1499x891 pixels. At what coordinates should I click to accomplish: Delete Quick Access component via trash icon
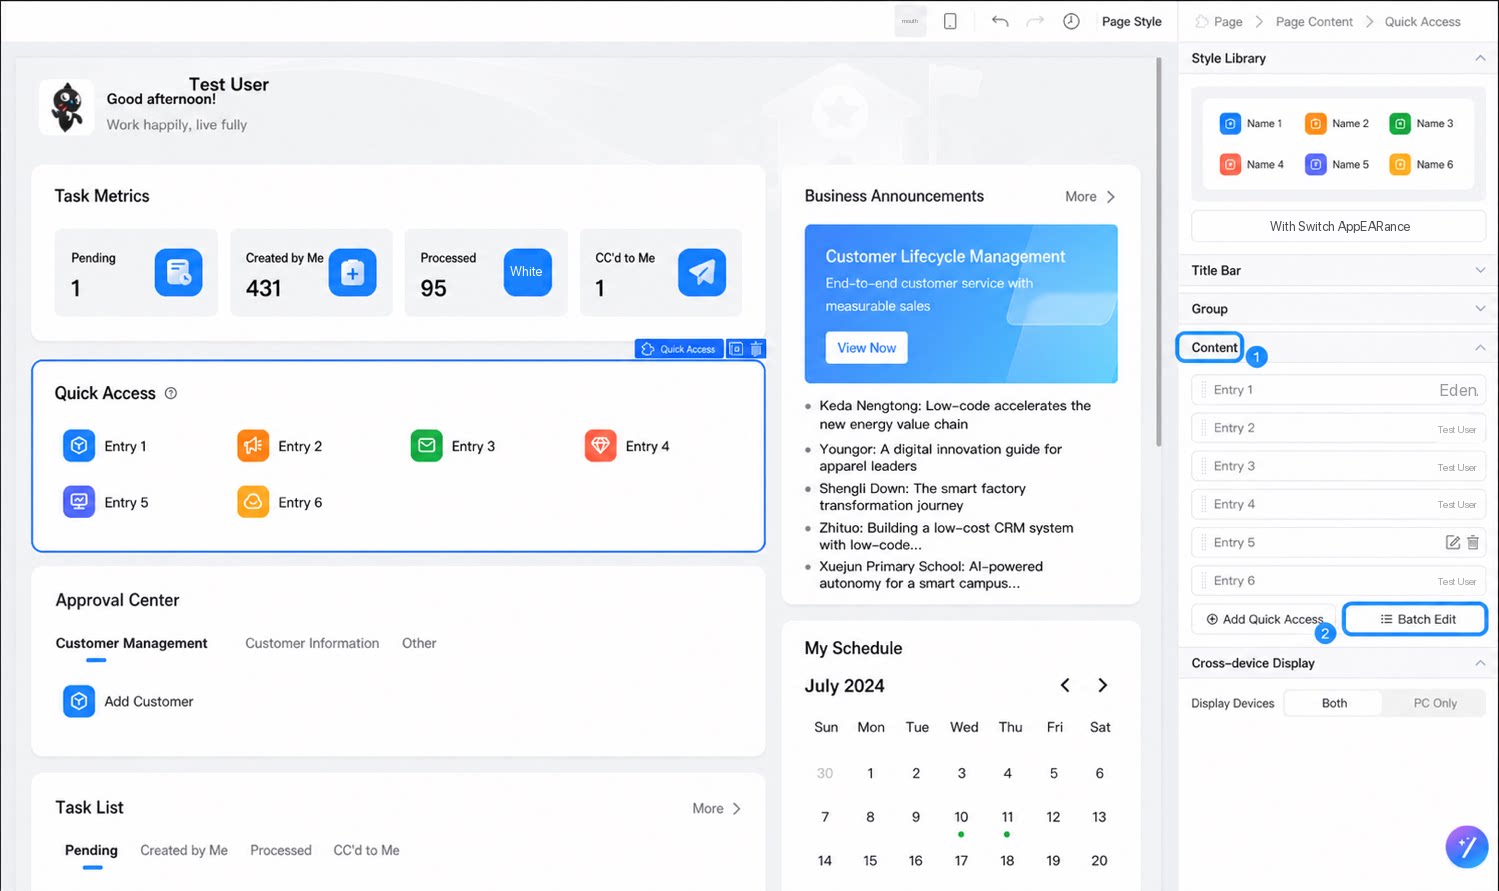click(757, 349)
